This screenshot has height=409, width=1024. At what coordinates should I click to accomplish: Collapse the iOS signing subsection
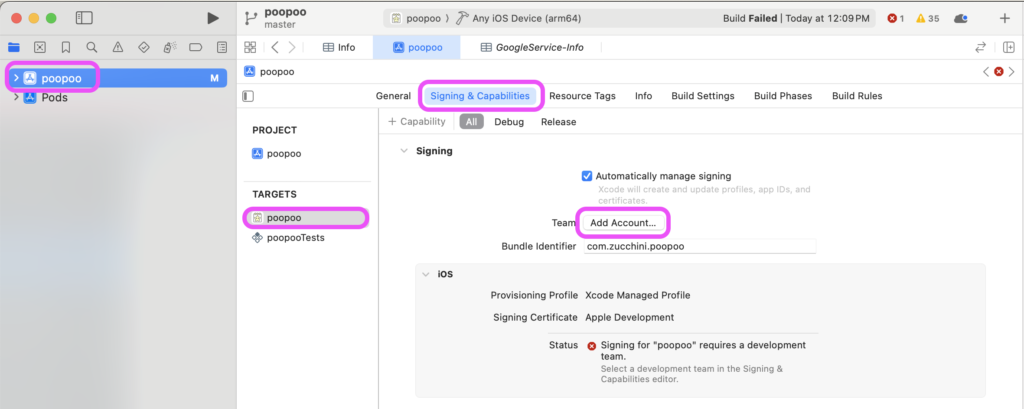click(425, 274)
